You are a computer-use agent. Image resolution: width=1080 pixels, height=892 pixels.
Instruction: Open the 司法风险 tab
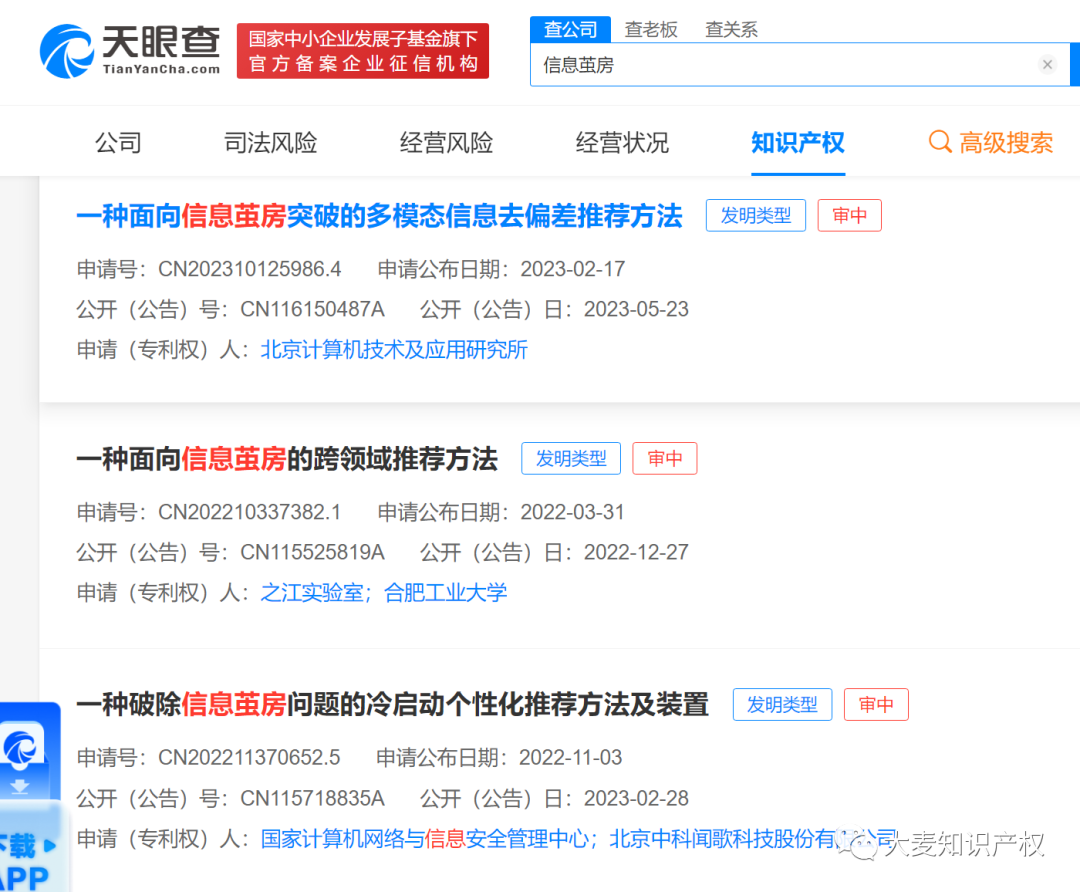270,143
